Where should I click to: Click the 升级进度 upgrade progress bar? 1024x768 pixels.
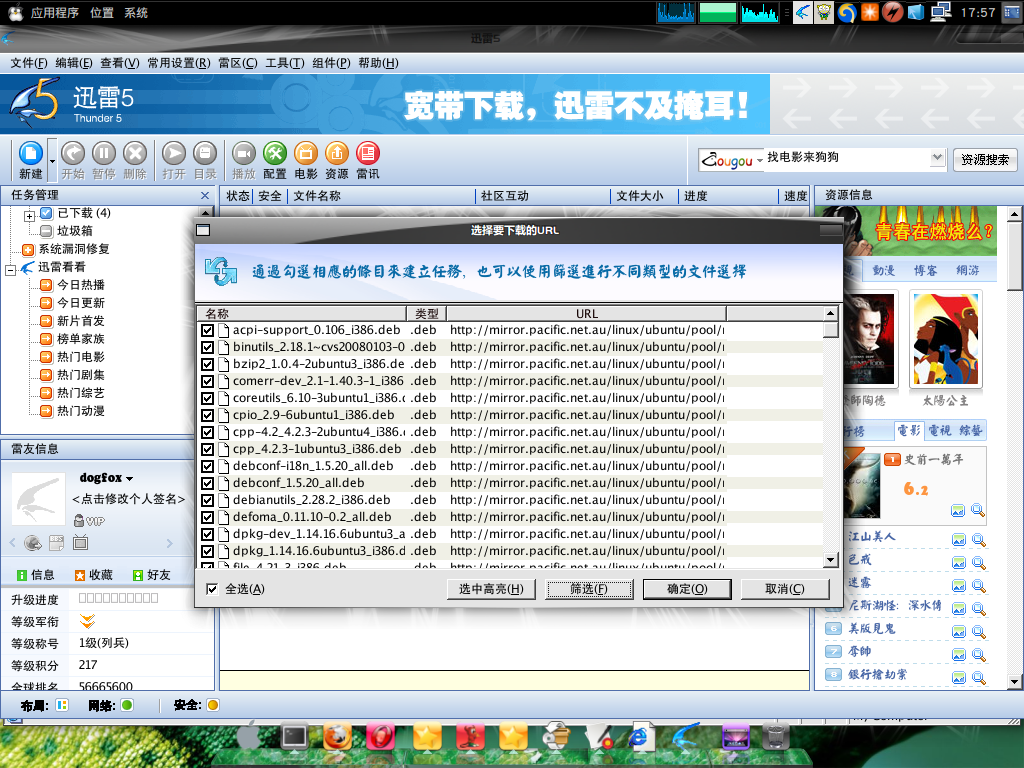tap(118, 598)
